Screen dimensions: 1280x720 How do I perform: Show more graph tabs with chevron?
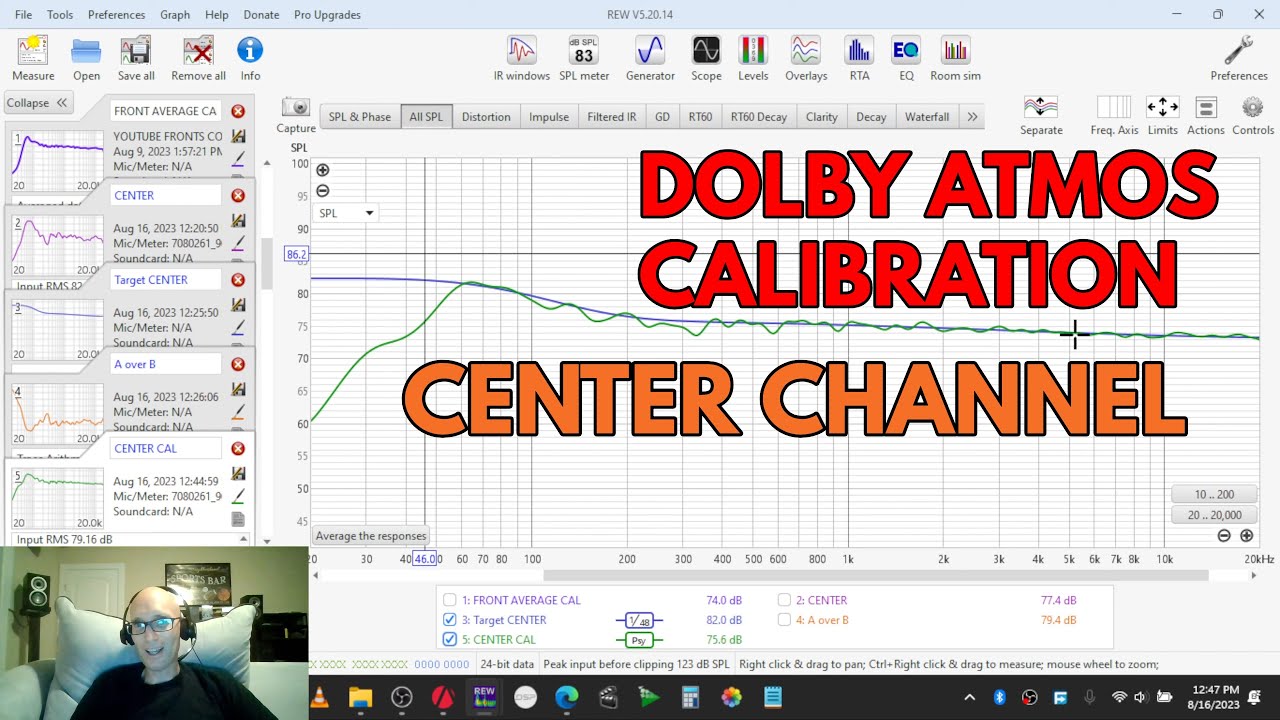click(x=972, y=117)
